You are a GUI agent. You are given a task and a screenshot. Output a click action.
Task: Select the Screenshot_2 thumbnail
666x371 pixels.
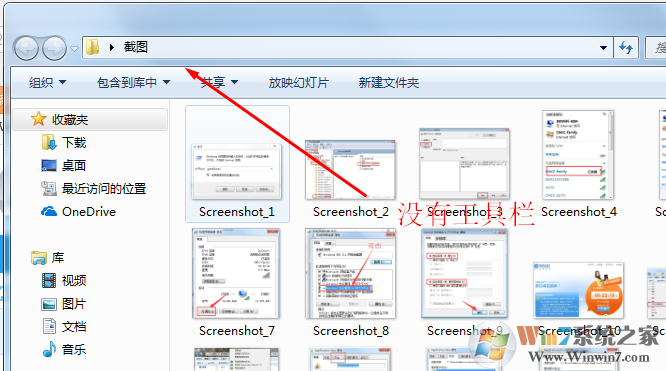click(350, 170)
